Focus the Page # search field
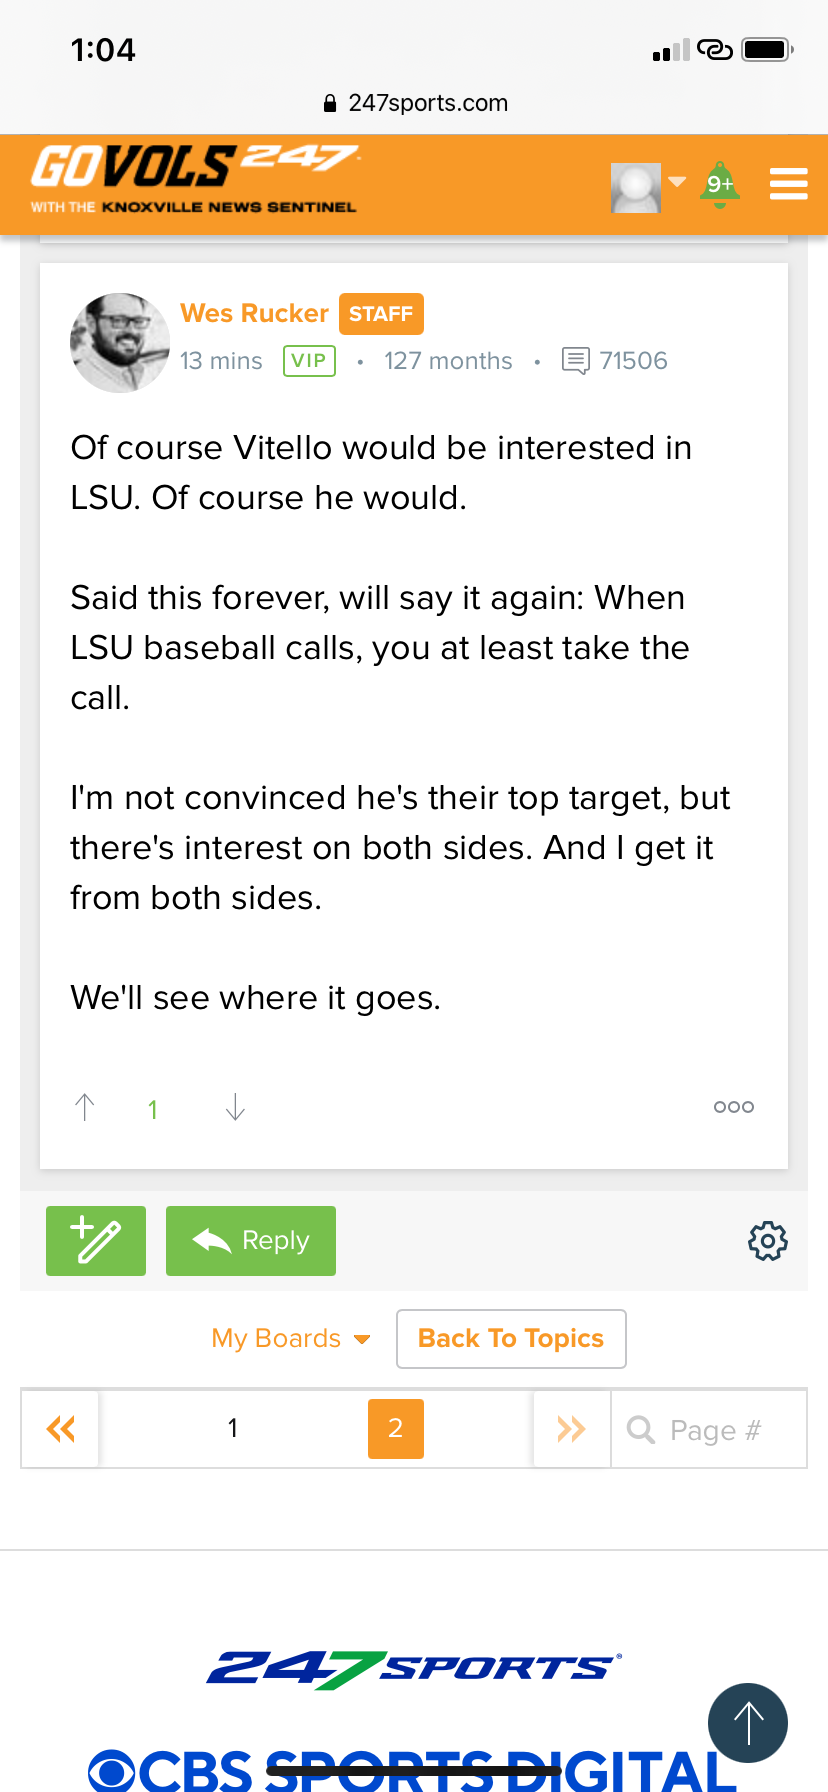The width and height of the screenshot is (828, 1792). [x=708, y=1429]
